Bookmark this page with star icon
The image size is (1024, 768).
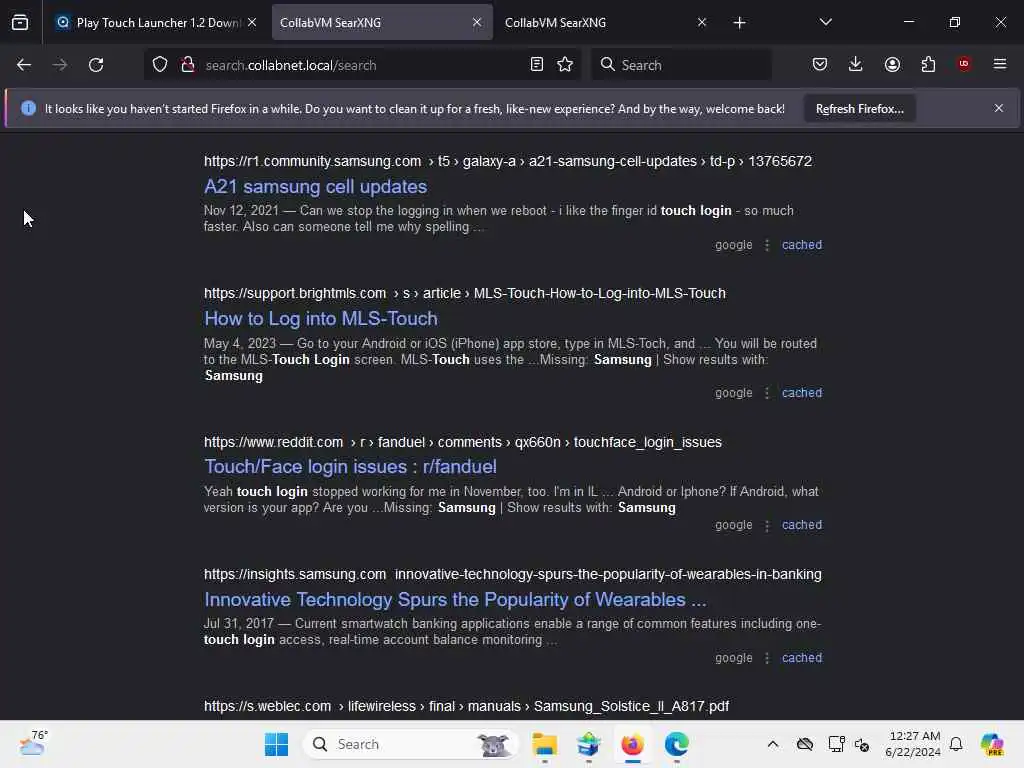(565, 65)
